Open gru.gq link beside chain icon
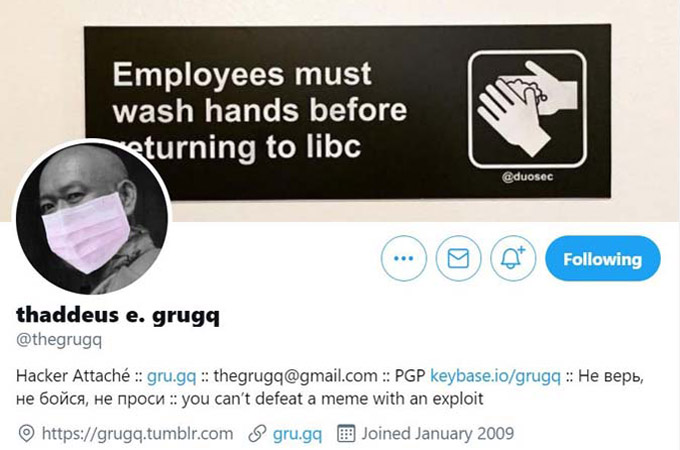Image resolution: width=680 pixels, height=450 pixels. point(297,434)
